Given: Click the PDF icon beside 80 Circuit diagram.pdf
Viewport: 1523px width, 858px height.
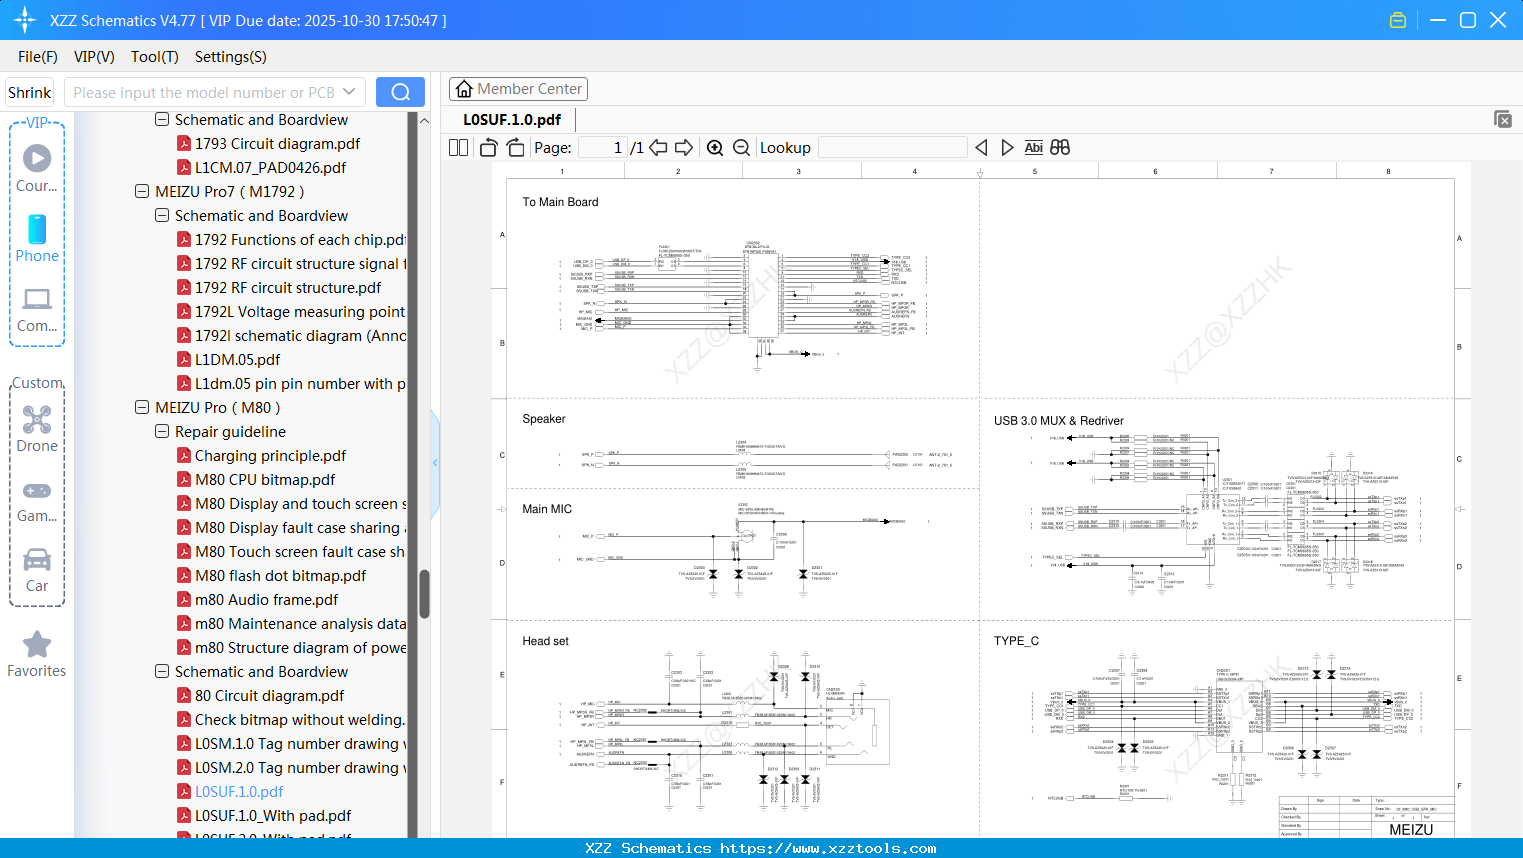Looking at the screenshot, I should pyautogui.click(x=184, y=695).
